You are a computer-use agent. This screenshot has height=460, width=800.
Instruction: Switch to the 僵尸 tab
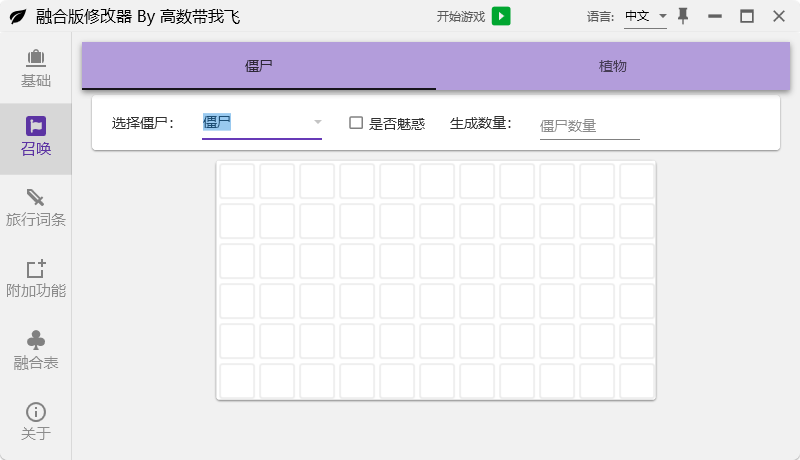[259, 66]
